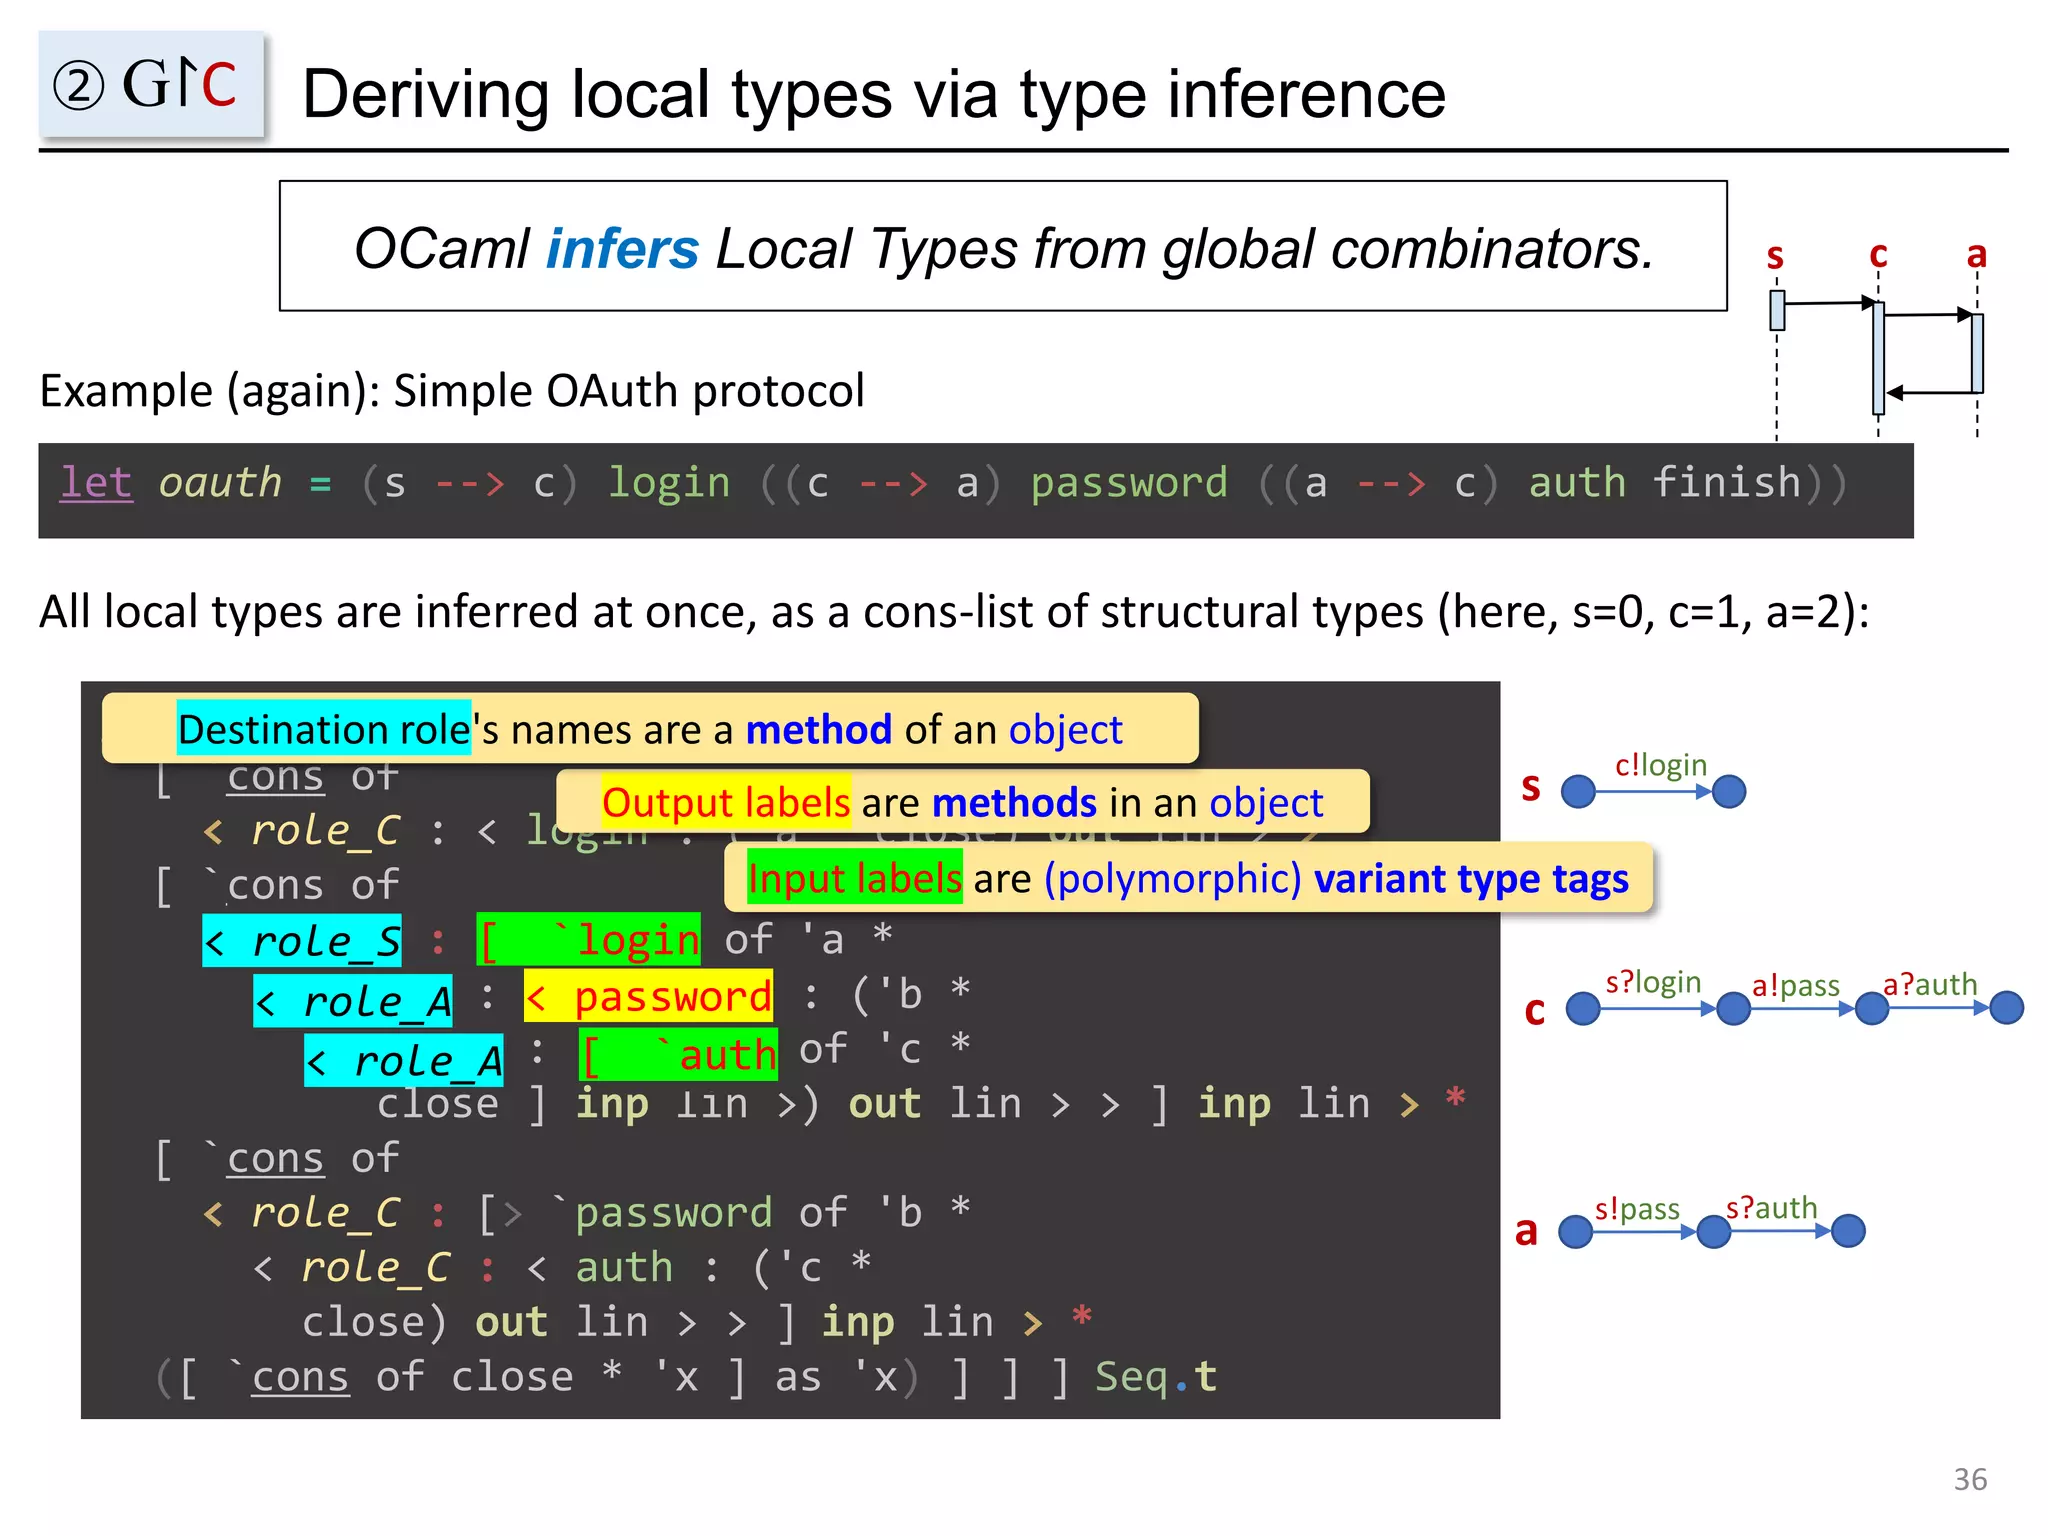Viewport: 2048px width, 1536px height.
Task: Click 'variant type tags' in the callout
Action: coord(1471,879)
